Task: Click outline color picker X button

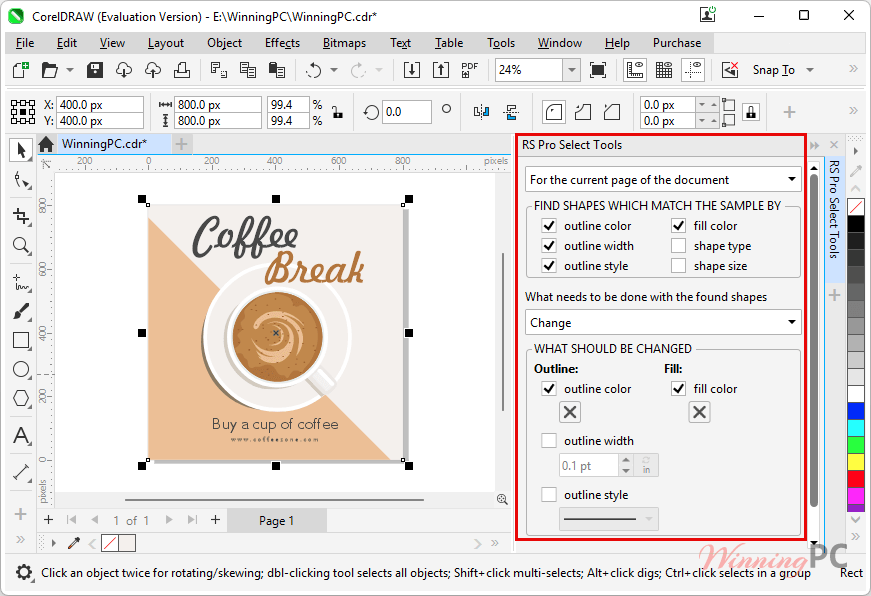Action: pyautogui.click(x=569, y=412)
